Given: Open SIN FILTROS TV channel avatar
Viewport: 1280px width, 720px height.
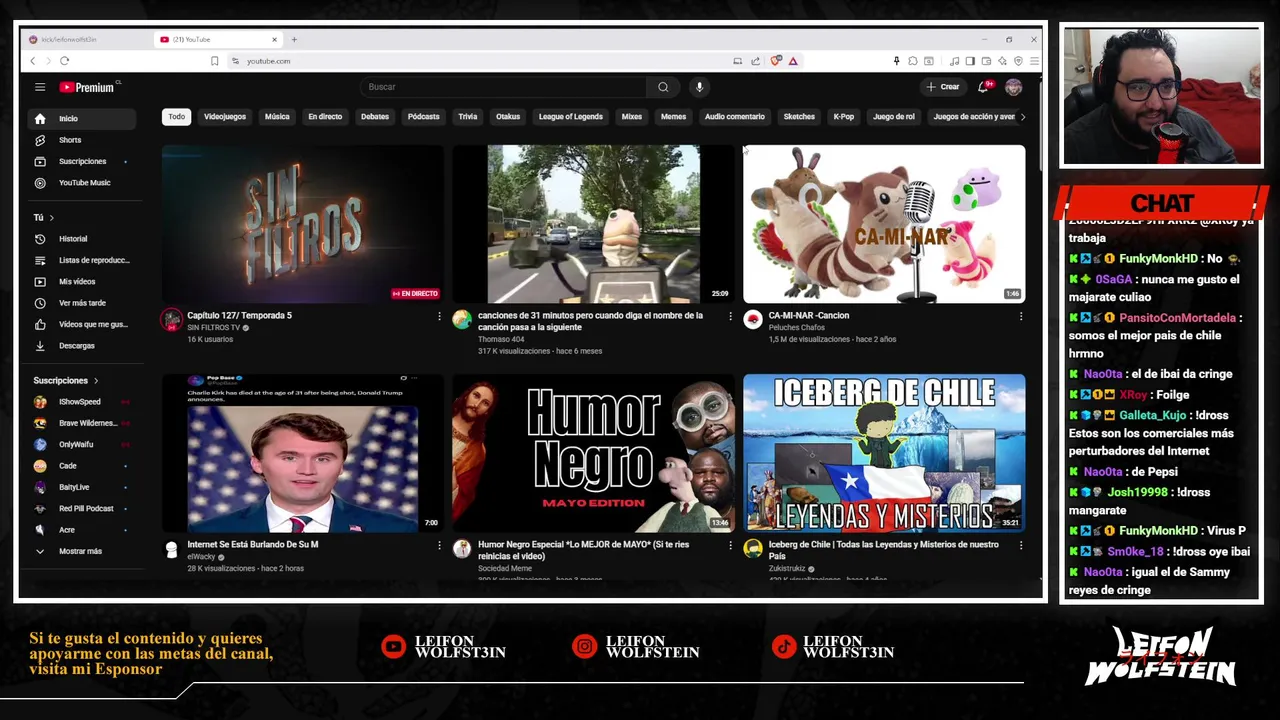Looking at the screenshot, I should point(172,319).
